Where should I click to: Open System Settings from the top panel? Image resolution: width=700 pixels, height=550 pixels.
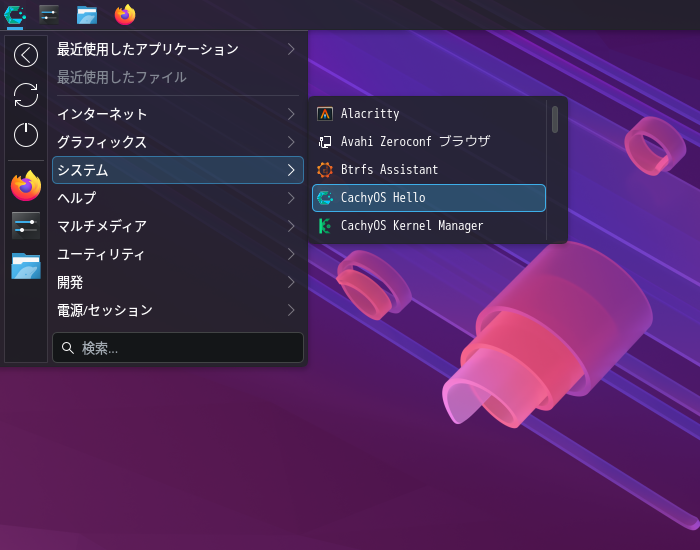(x=49, y=15)
